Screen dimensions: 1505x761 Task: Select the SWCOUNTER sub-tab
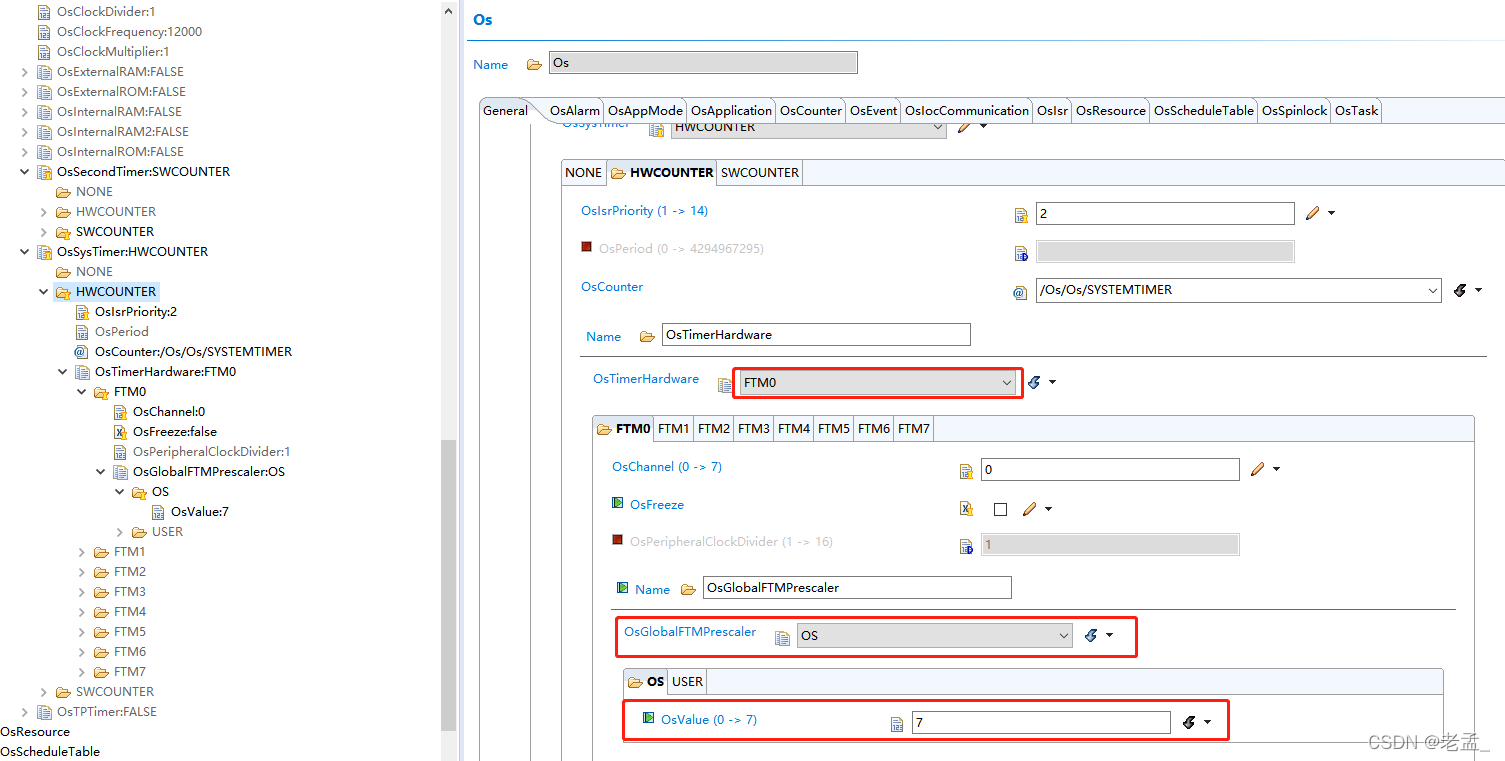(760, 173)
